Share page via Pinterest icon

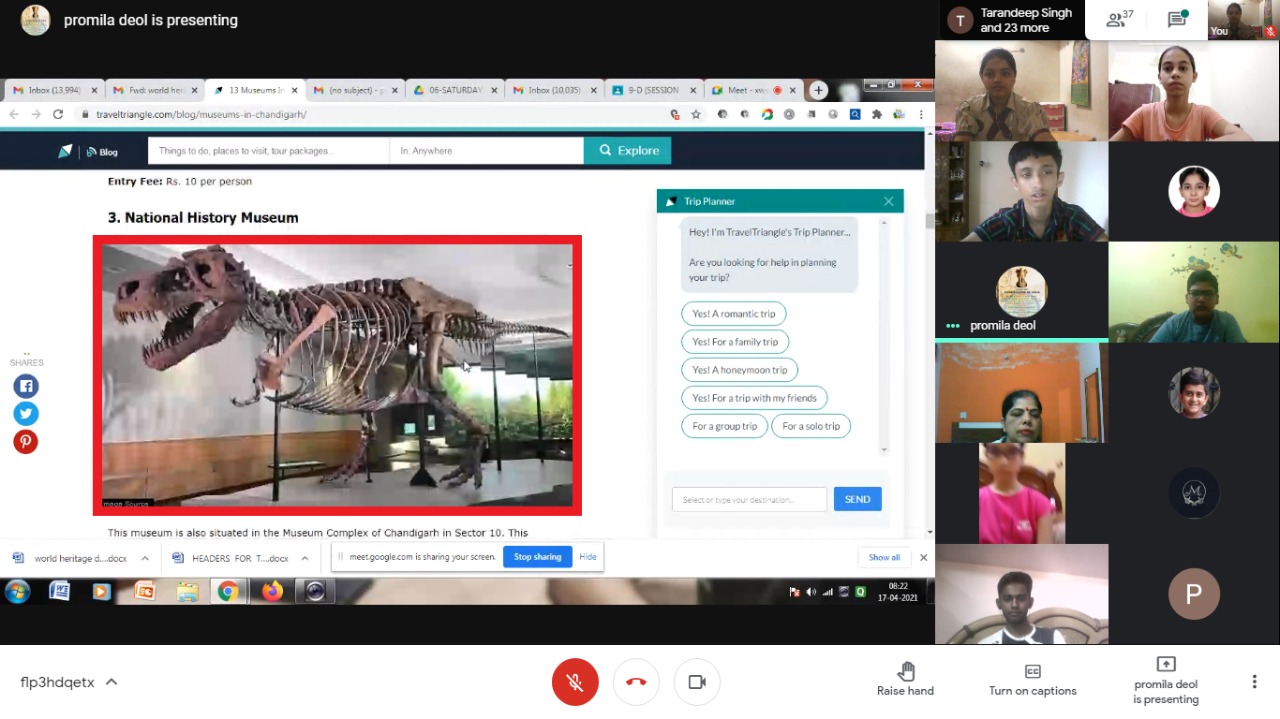pos(26,441)
